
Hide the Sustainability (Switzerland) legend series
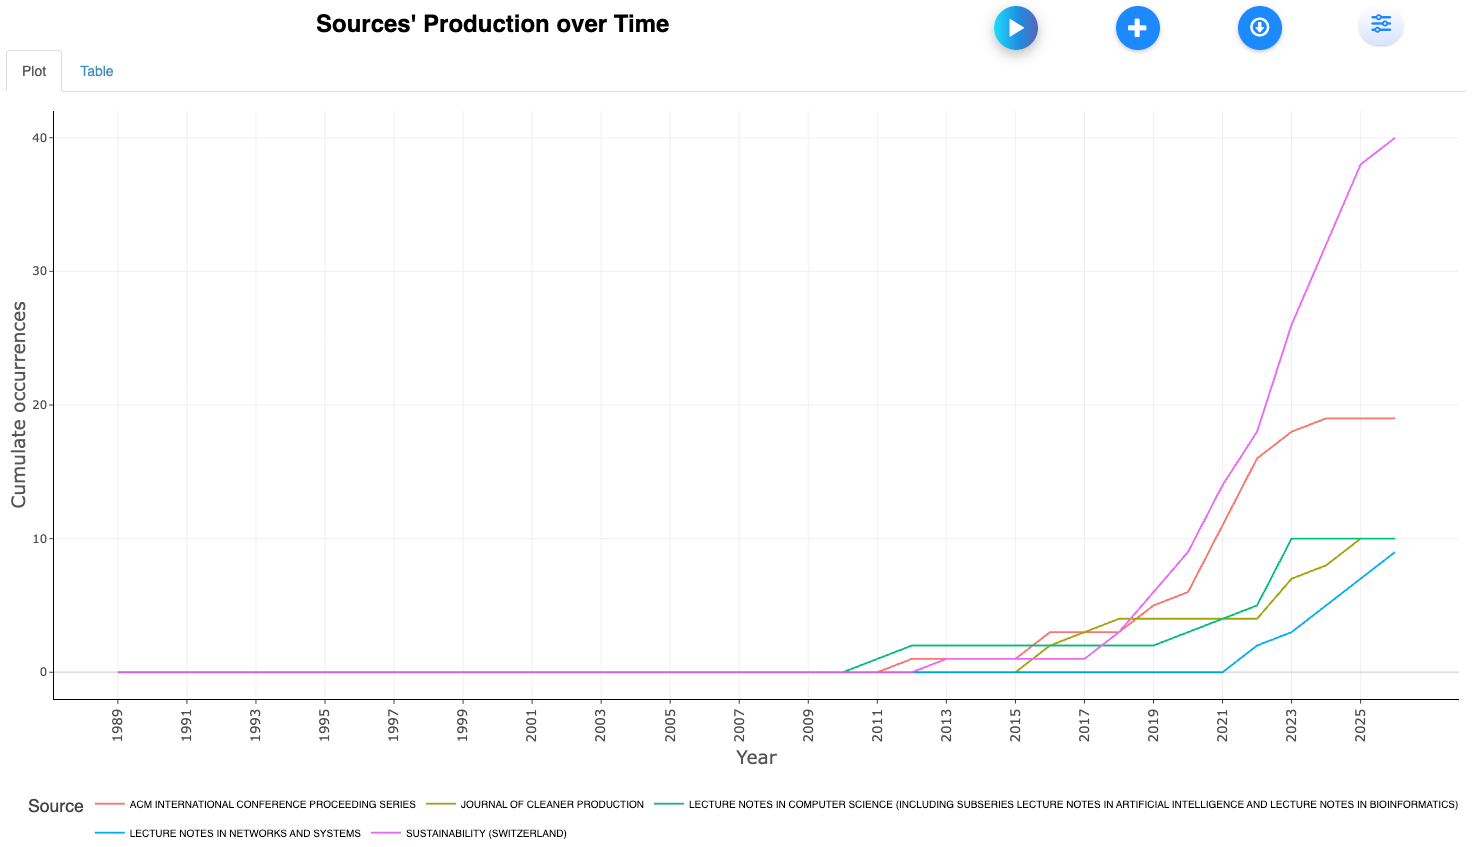(486, 833)
